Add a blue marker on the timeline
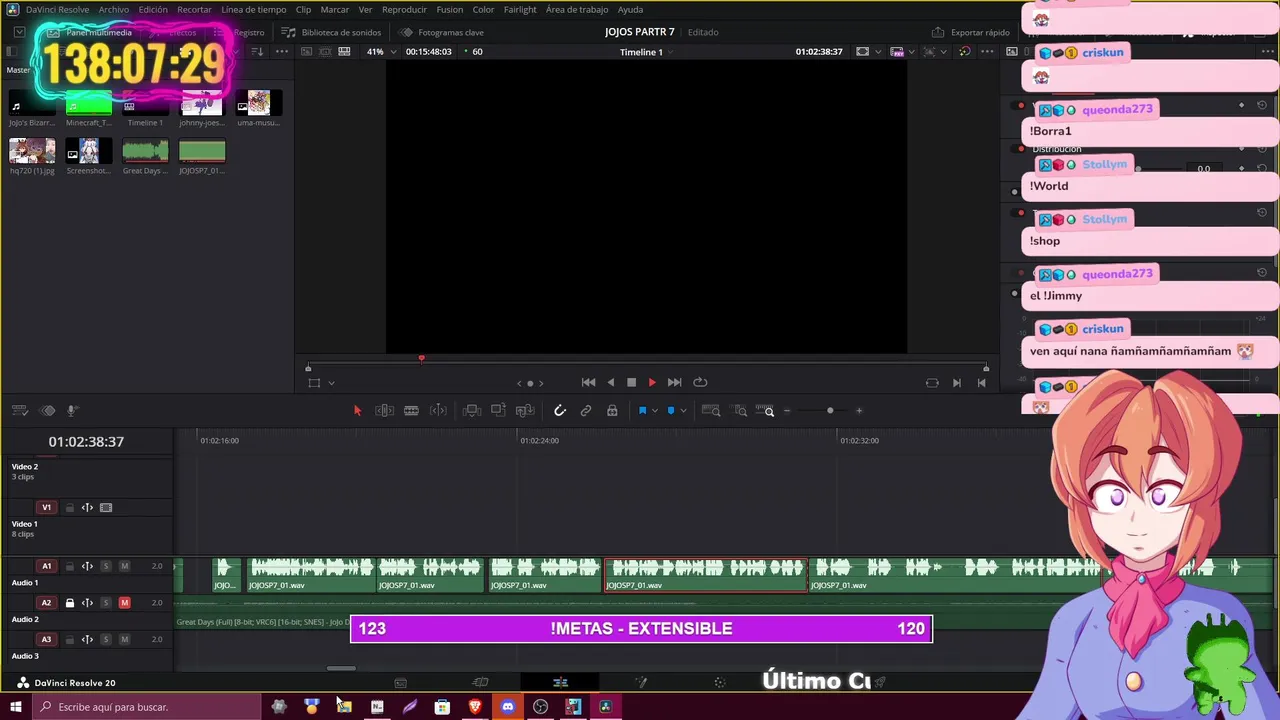This screenshot has height=720, width=1280. 671,411
